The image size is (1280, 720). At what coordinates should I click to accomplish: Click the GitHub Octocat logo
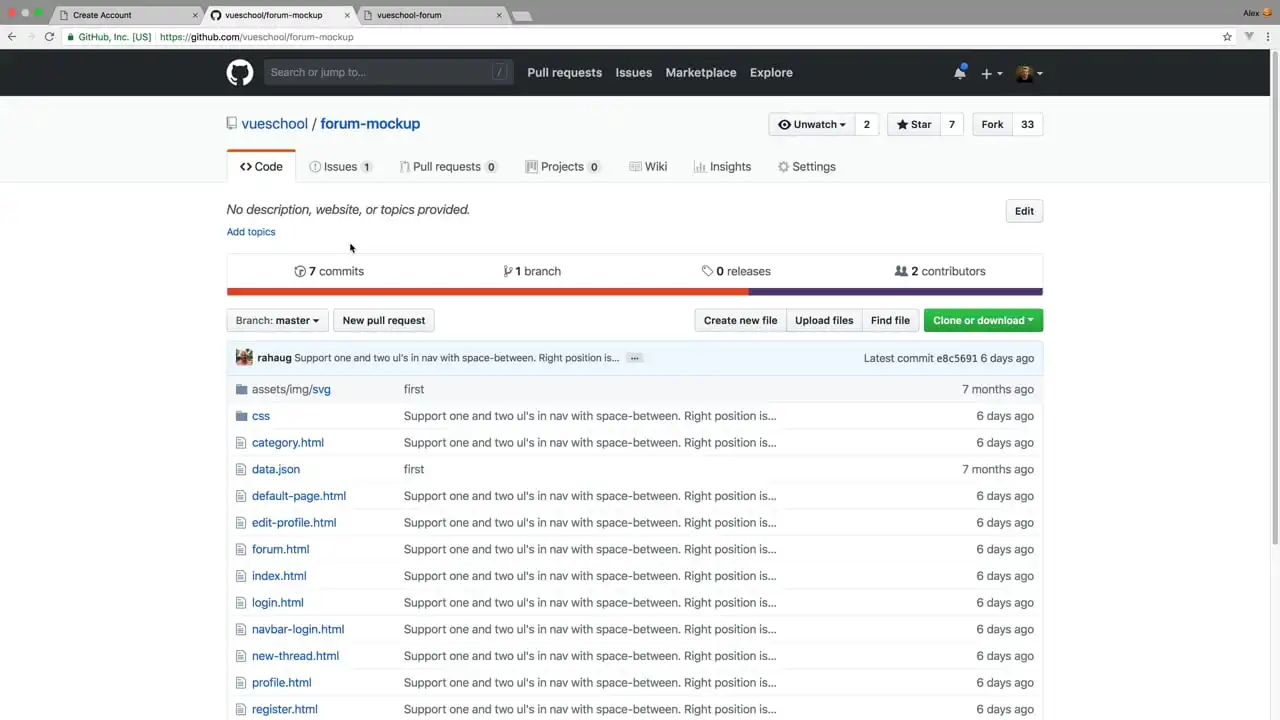pyautogui.click(x=240, y=73)
